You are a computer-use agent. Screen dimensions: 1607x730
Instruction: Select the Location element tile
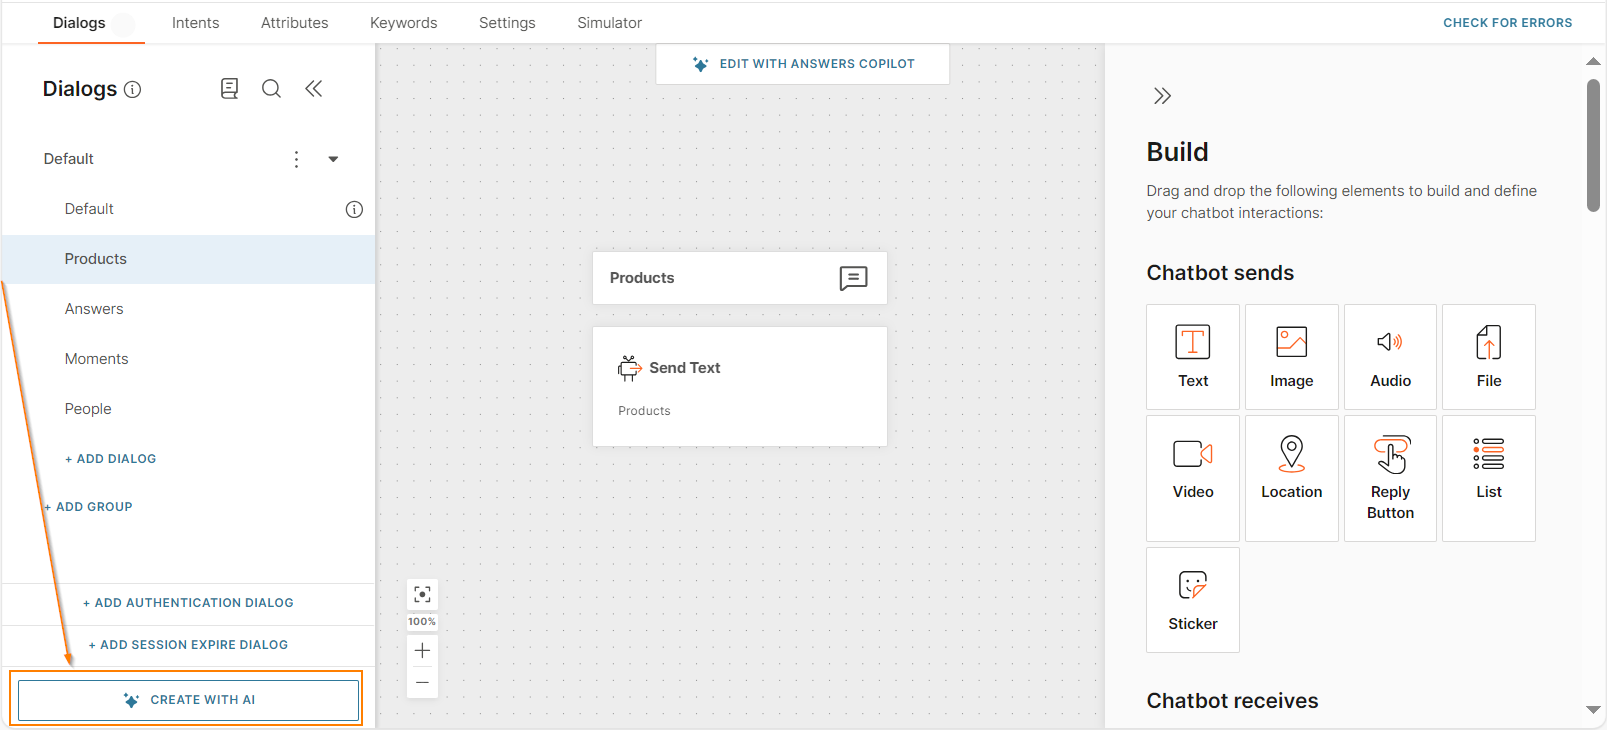(x=1292, y=478)
